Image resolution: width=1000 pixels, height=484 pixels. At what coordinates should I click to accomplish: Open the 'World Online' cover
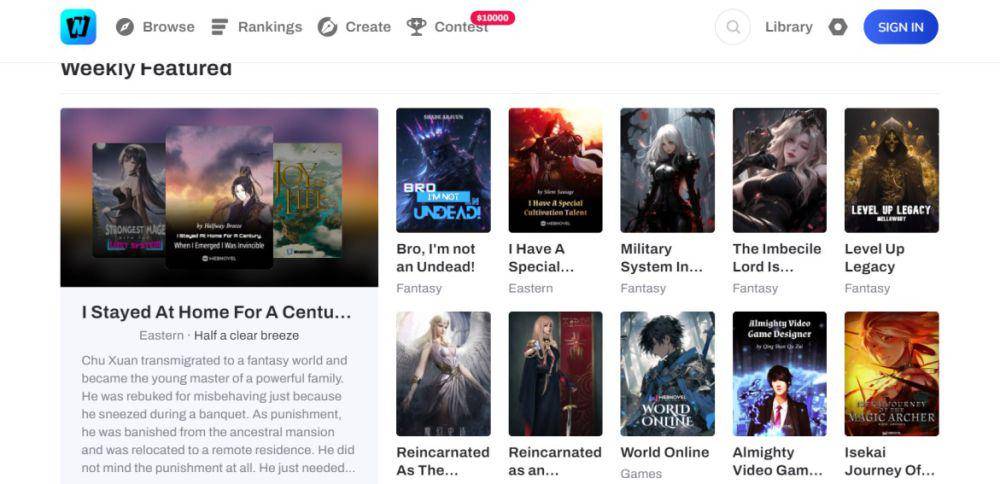(x=668, y=374)
